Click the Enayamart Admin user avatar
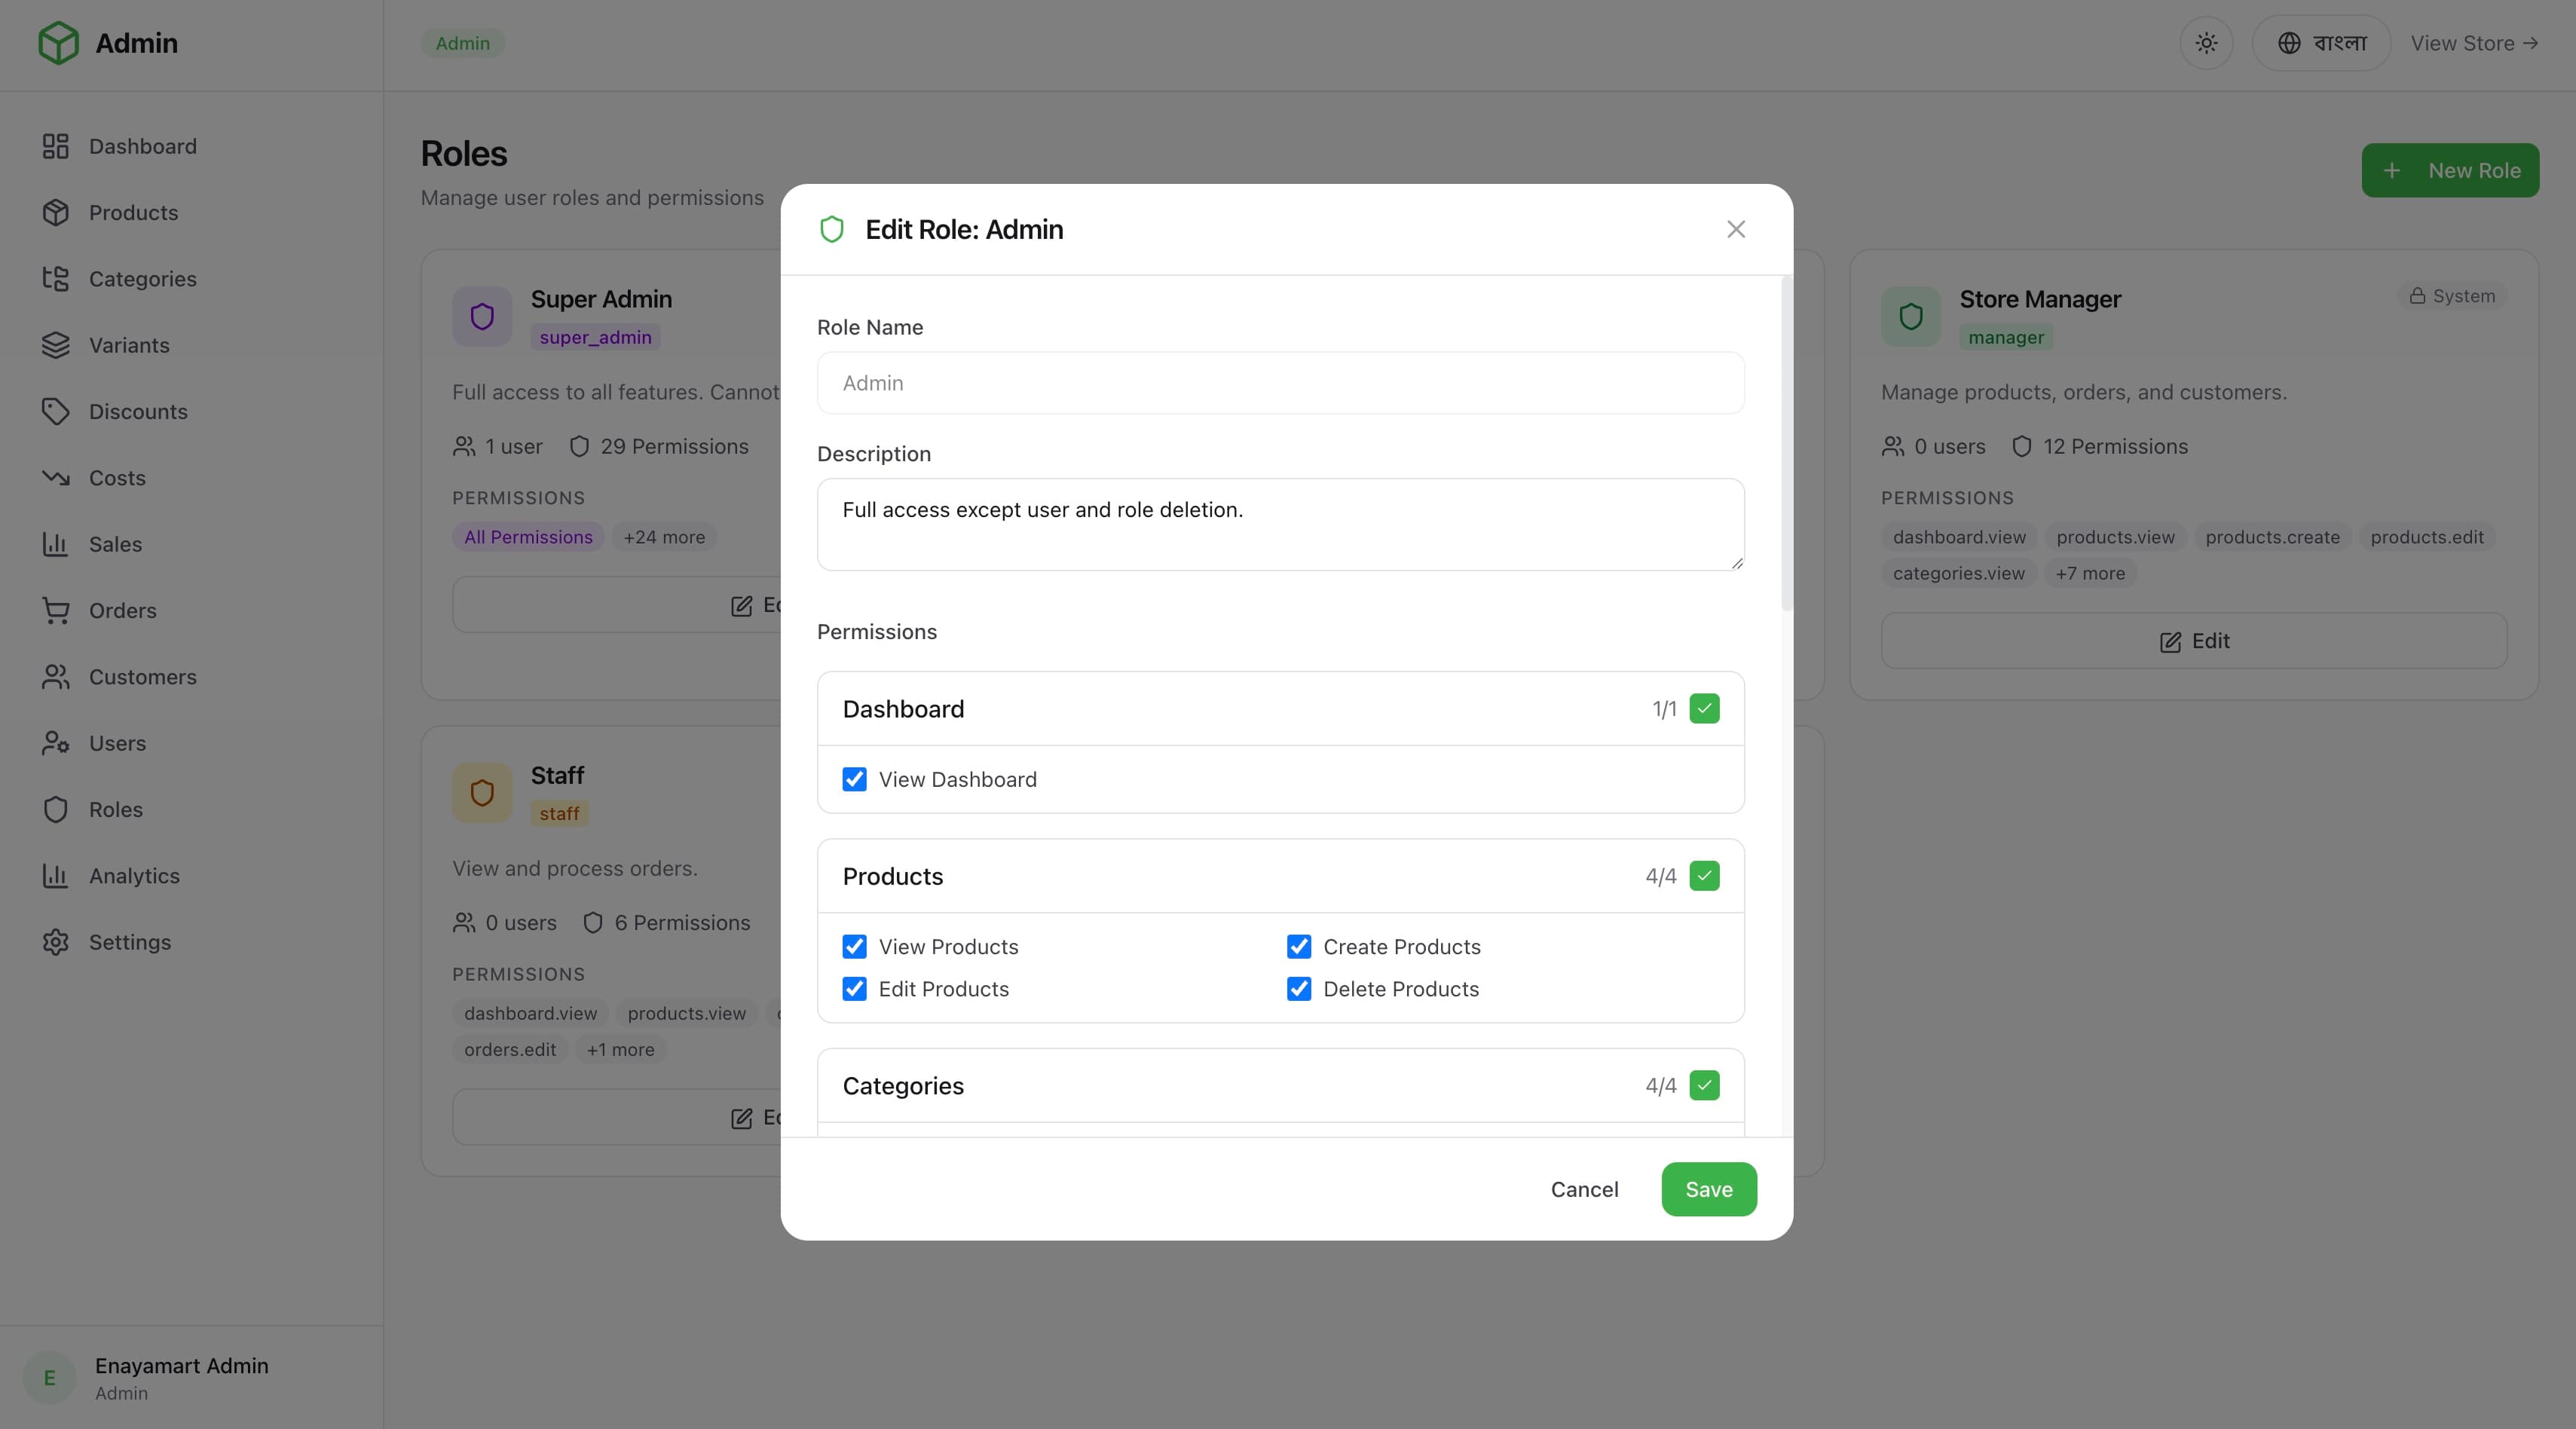 pos(50,1378)
